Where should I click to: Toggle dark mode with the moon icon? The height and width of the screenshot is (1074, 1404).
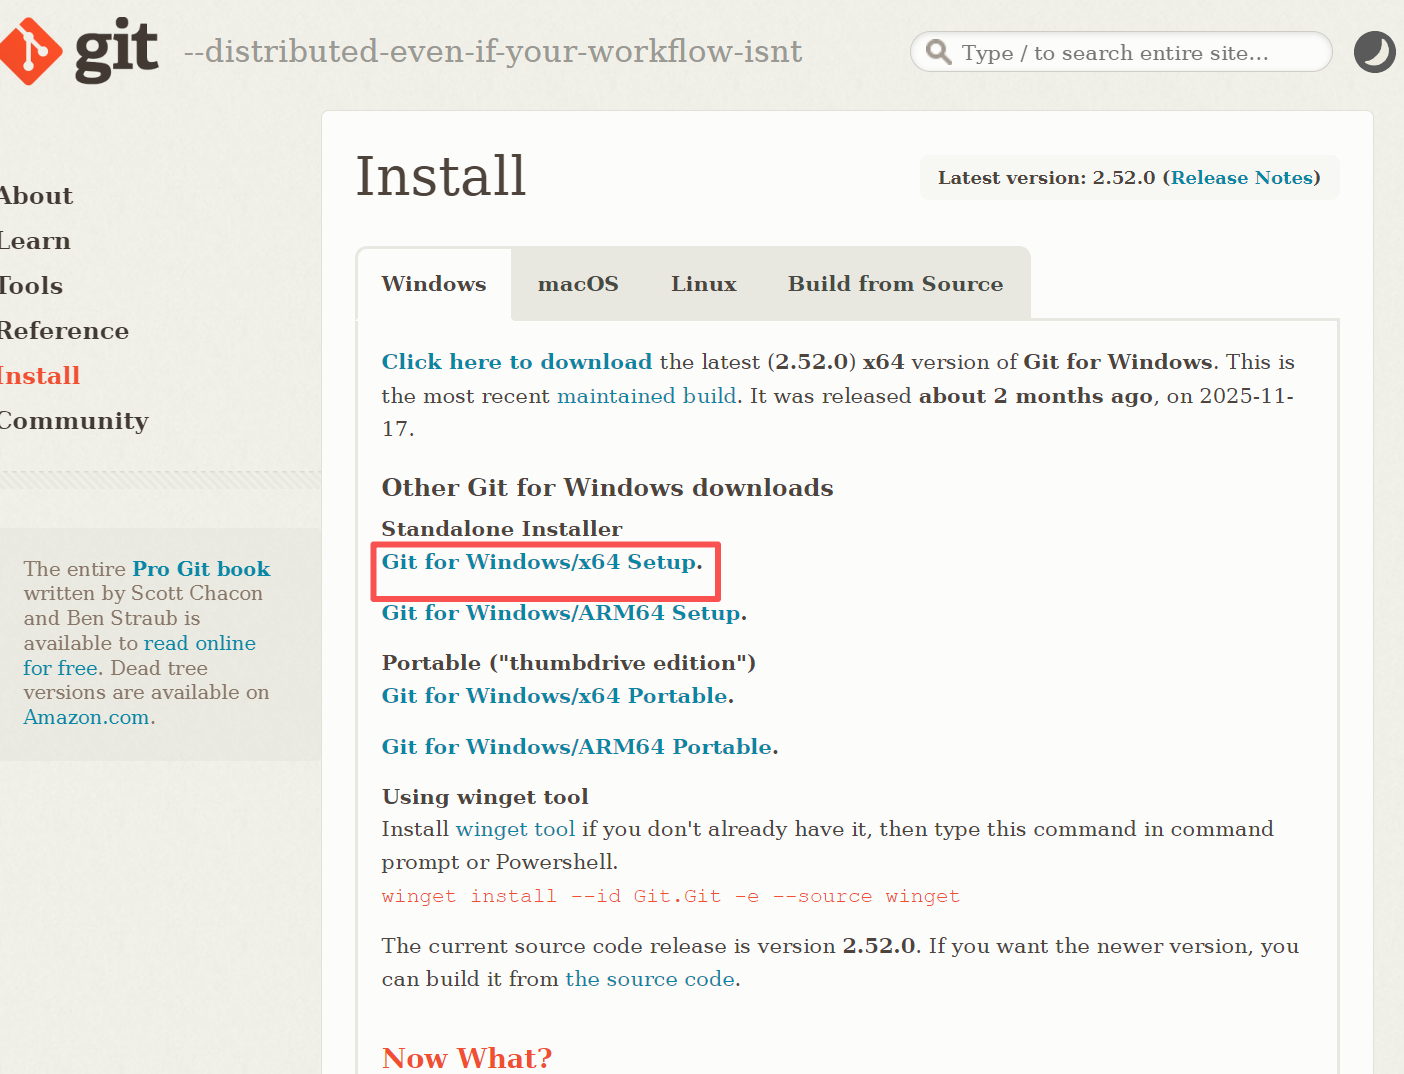[x=1375, y=52]
